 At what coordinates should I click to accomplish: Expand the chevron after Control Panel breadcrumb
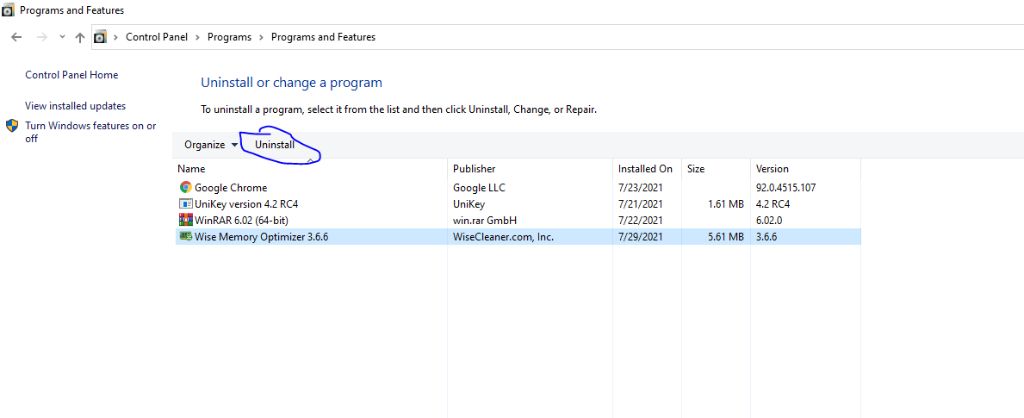197,37
